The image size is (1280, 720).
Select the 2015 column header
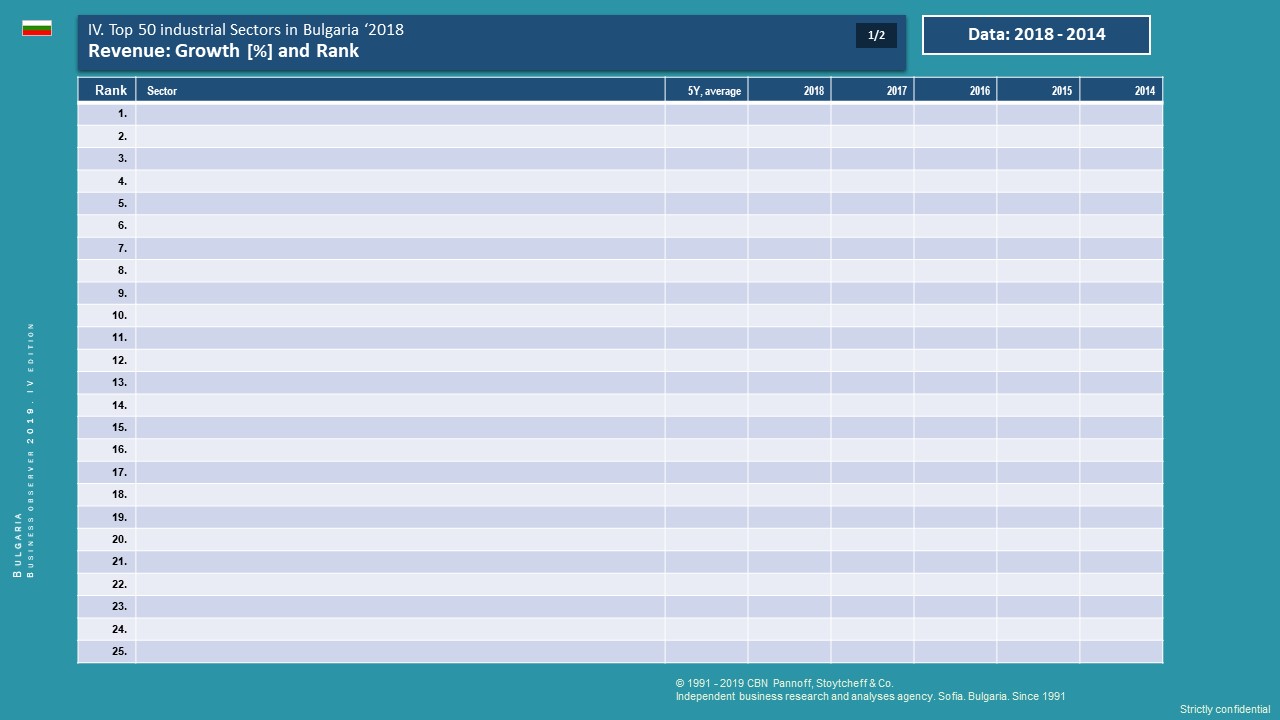1038,90
